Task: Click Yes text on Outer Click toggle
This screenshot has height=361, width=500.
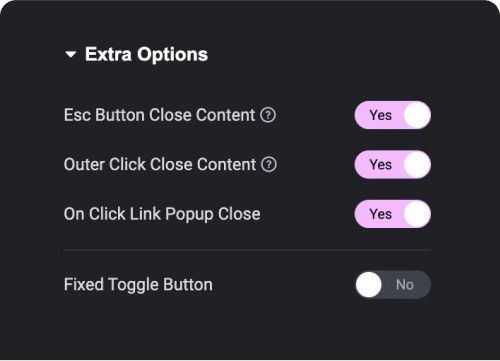Action: tap(380, 165)
